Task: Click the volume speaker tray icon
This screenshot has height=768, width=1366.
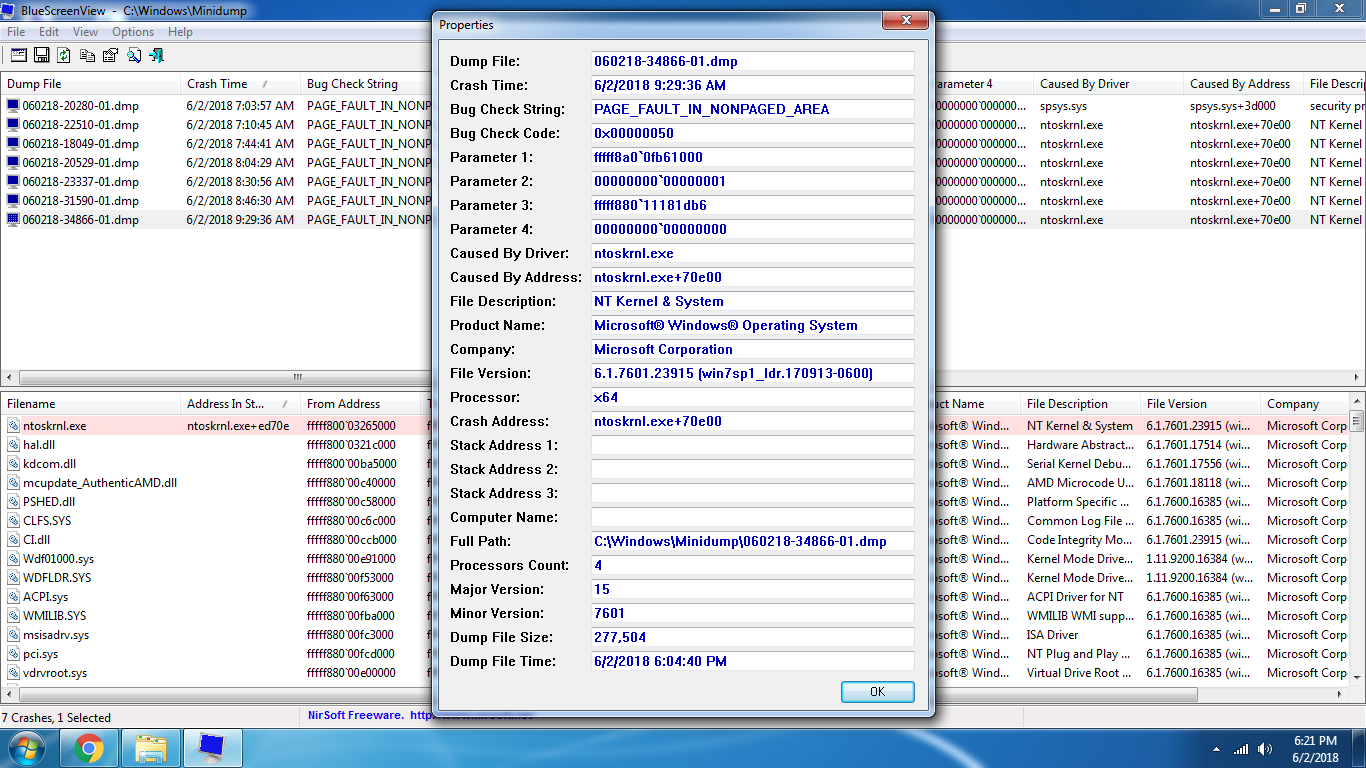Action: (x=1266, y=748)
